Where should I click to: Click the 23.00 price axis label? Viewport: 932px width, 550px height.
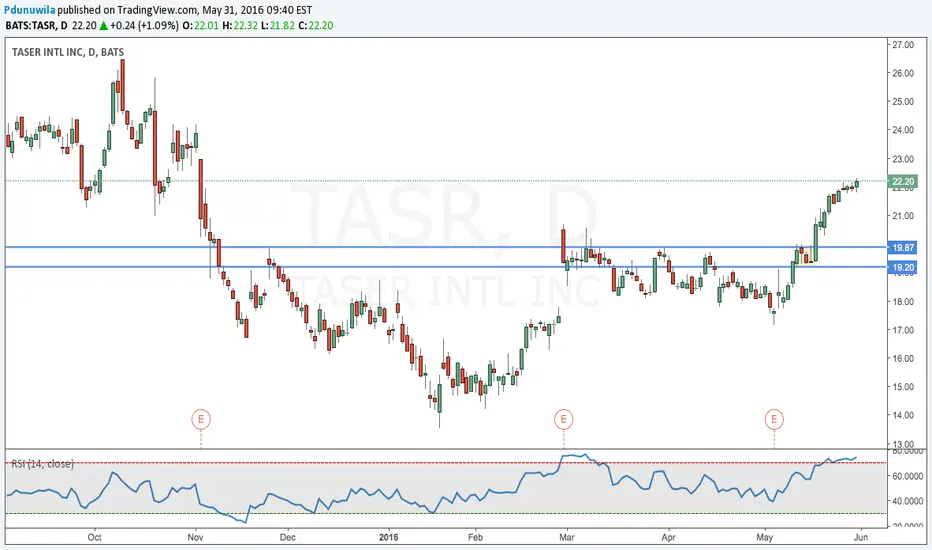click(903, 159)
